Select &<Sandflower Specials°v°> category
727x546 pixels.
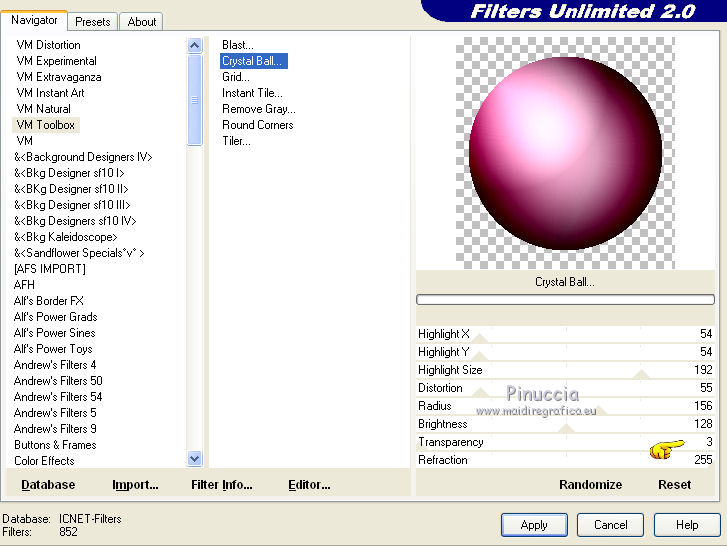click(79, 253)
